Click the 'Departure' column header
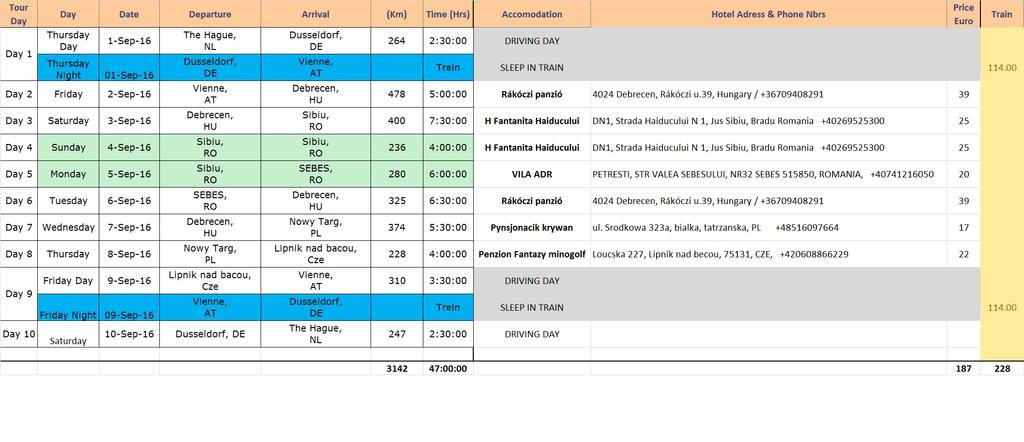The height and width of the screenshot is (442, 1024). (210, 14)
